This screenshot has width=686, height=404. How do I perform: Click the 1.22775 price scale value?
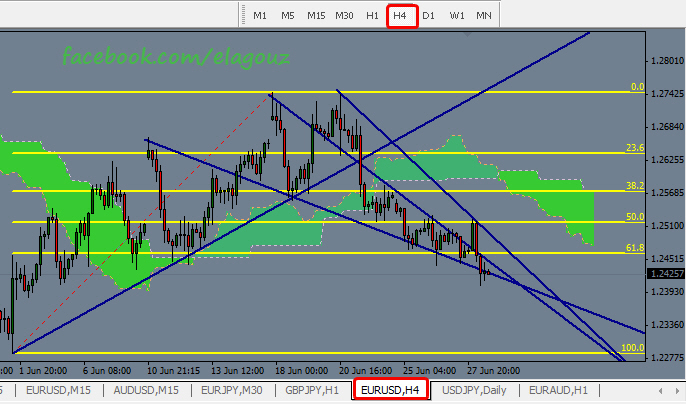[667, 358]
